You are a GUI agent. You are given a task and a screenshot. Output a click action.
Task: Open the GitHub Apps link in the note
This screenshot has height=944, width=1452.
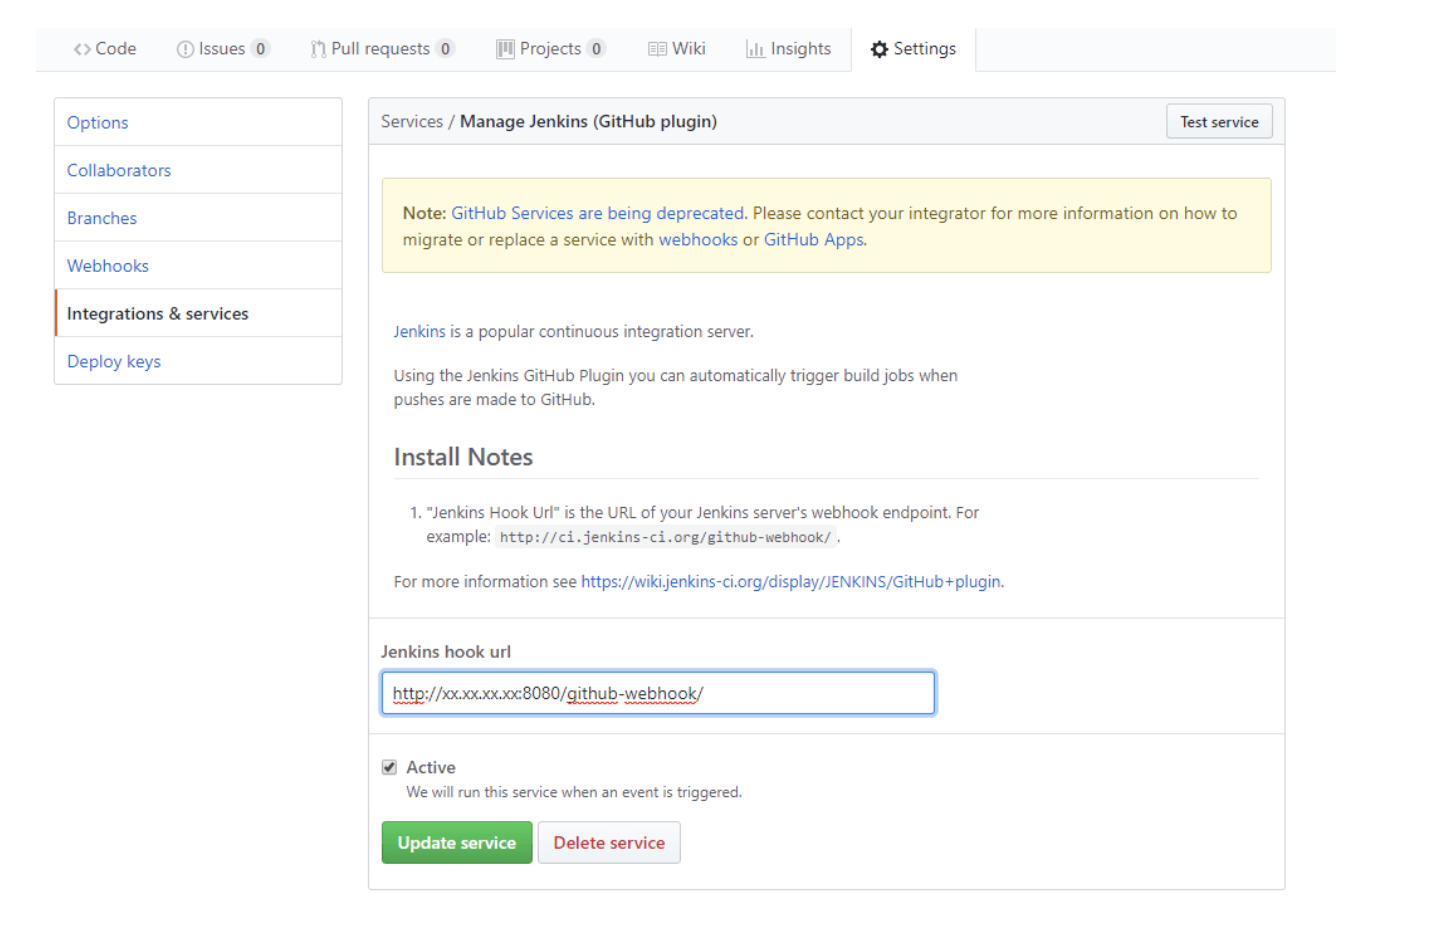coord(814,240)
